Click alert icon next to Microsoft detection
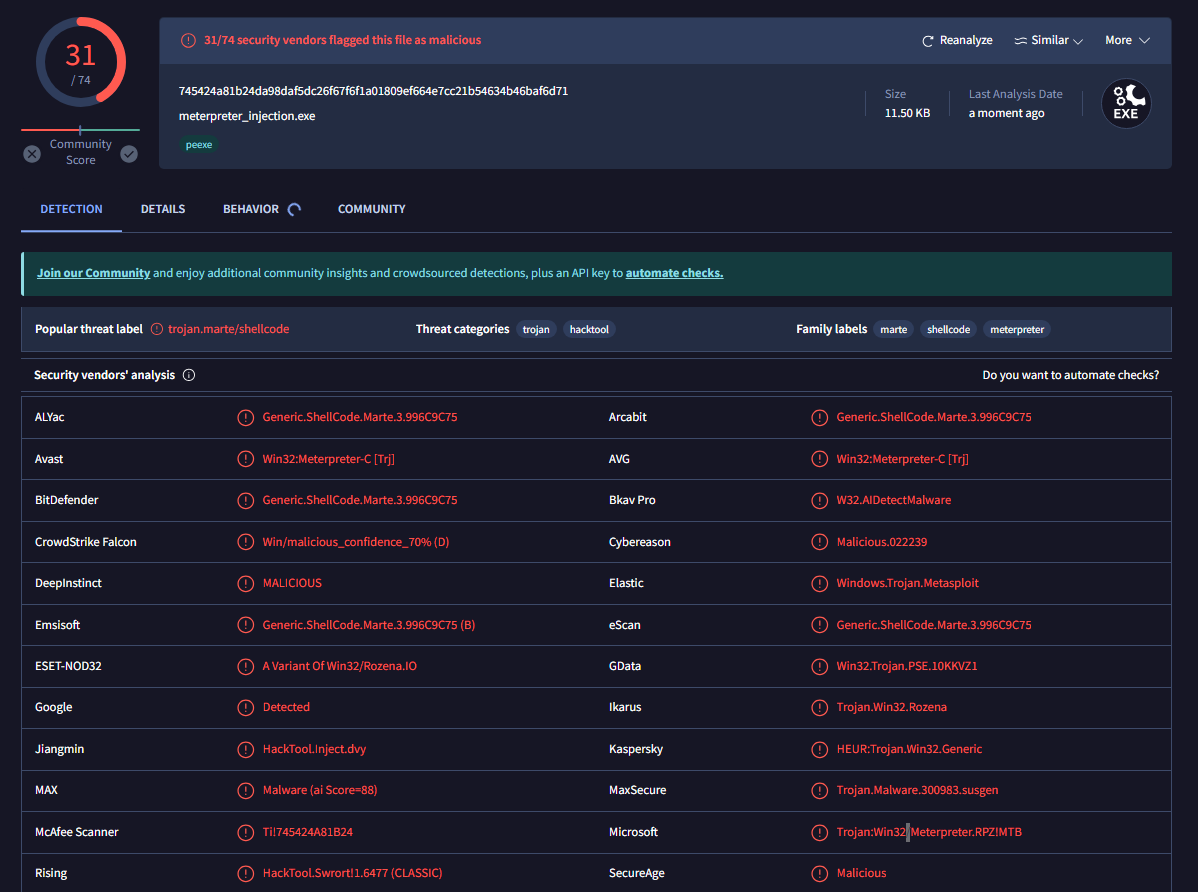 point(819,832)
